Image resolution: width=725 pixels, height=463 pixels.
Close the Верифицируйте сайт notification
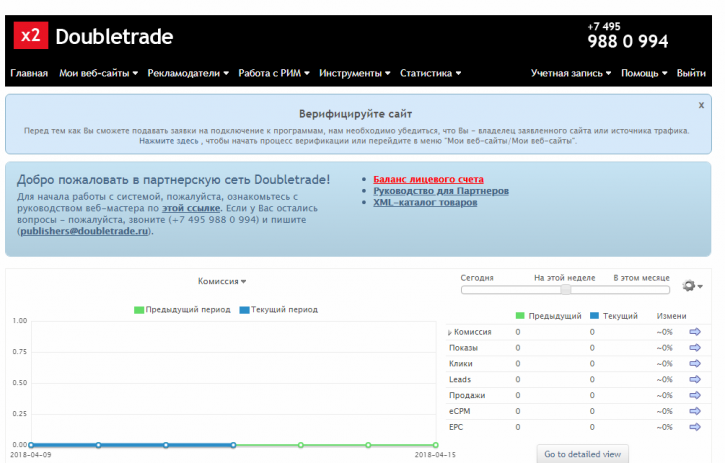tap(701, 105)
